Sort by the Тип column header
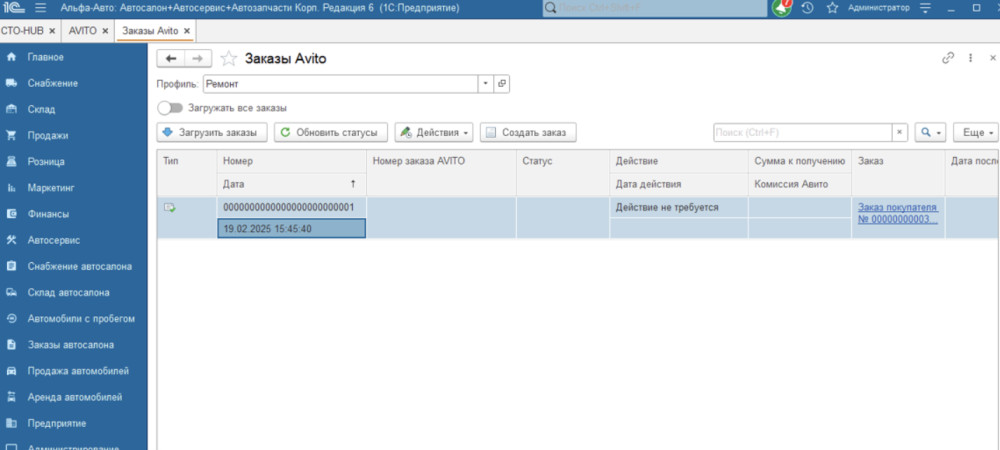This screenshot has height=450, width=1000. coord(187,173)
